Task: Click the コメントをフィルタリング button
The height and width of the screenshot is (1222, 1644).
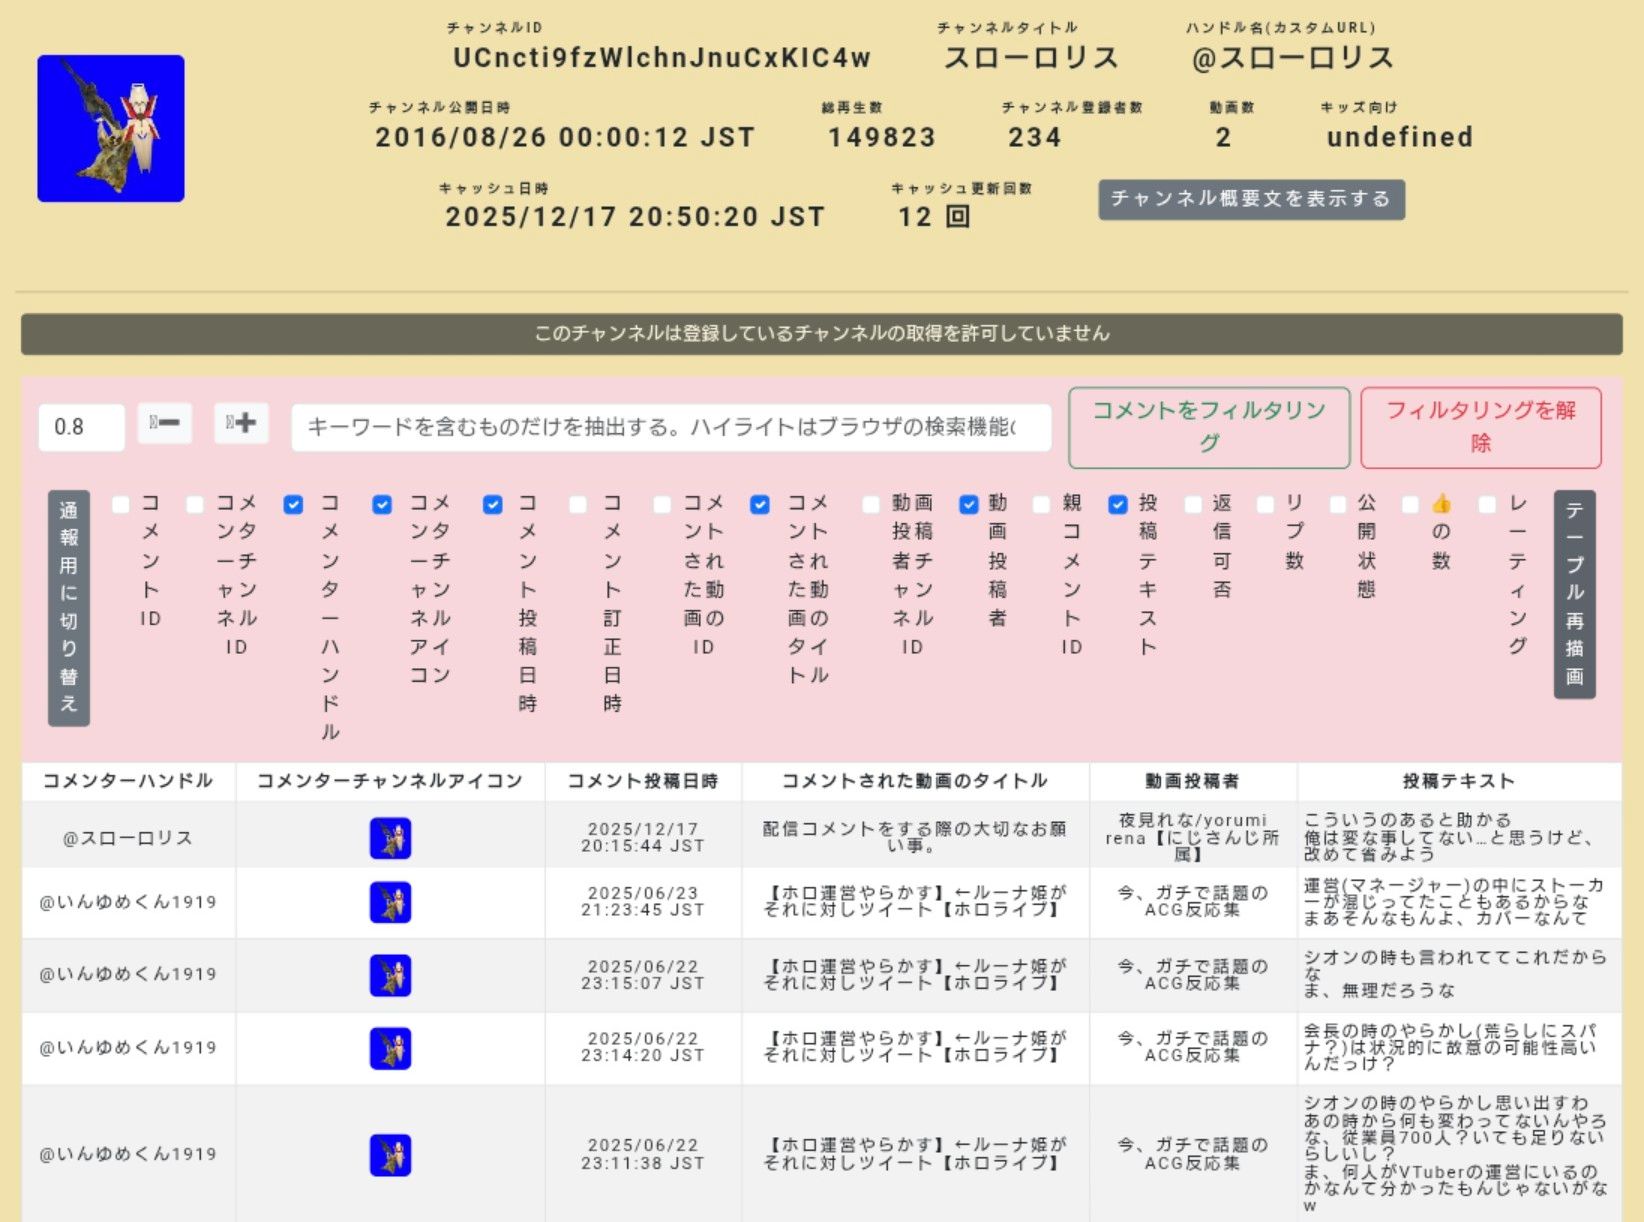Action: [1208, 427]
